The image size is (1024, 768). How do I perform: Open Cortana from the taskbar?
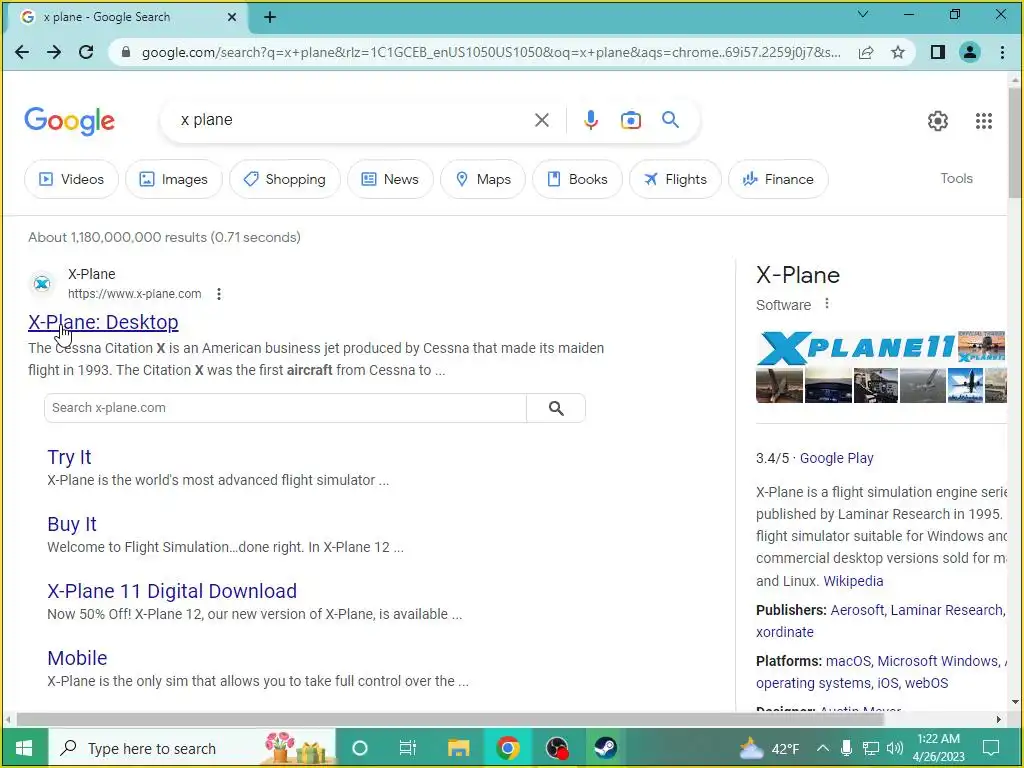click(x=360, y=748)
